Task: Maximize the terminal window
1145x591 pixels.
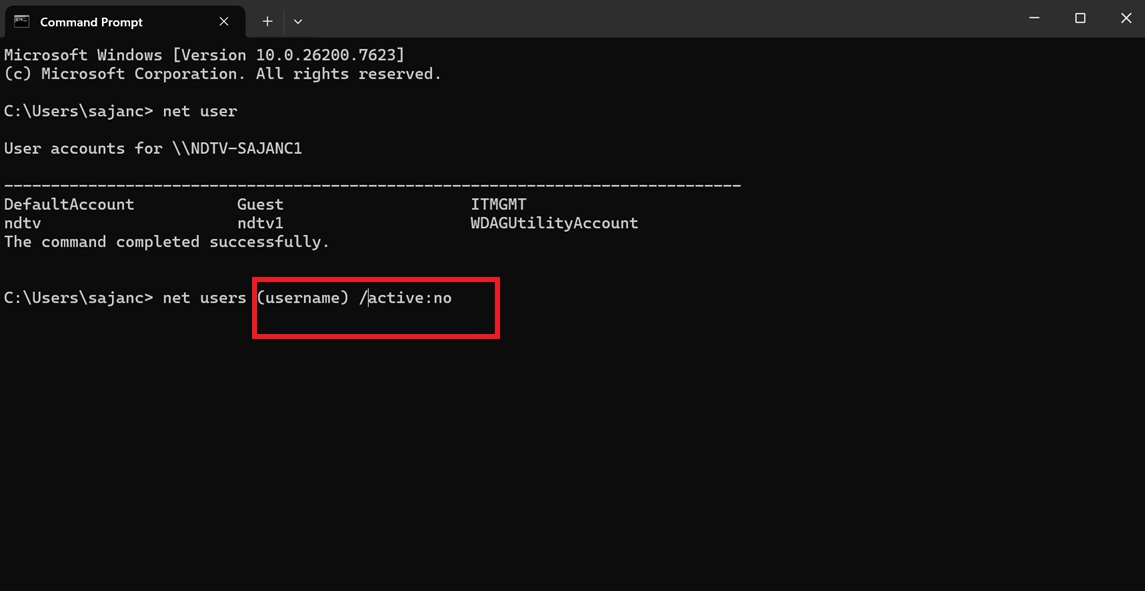Action: pos(1080,18)
